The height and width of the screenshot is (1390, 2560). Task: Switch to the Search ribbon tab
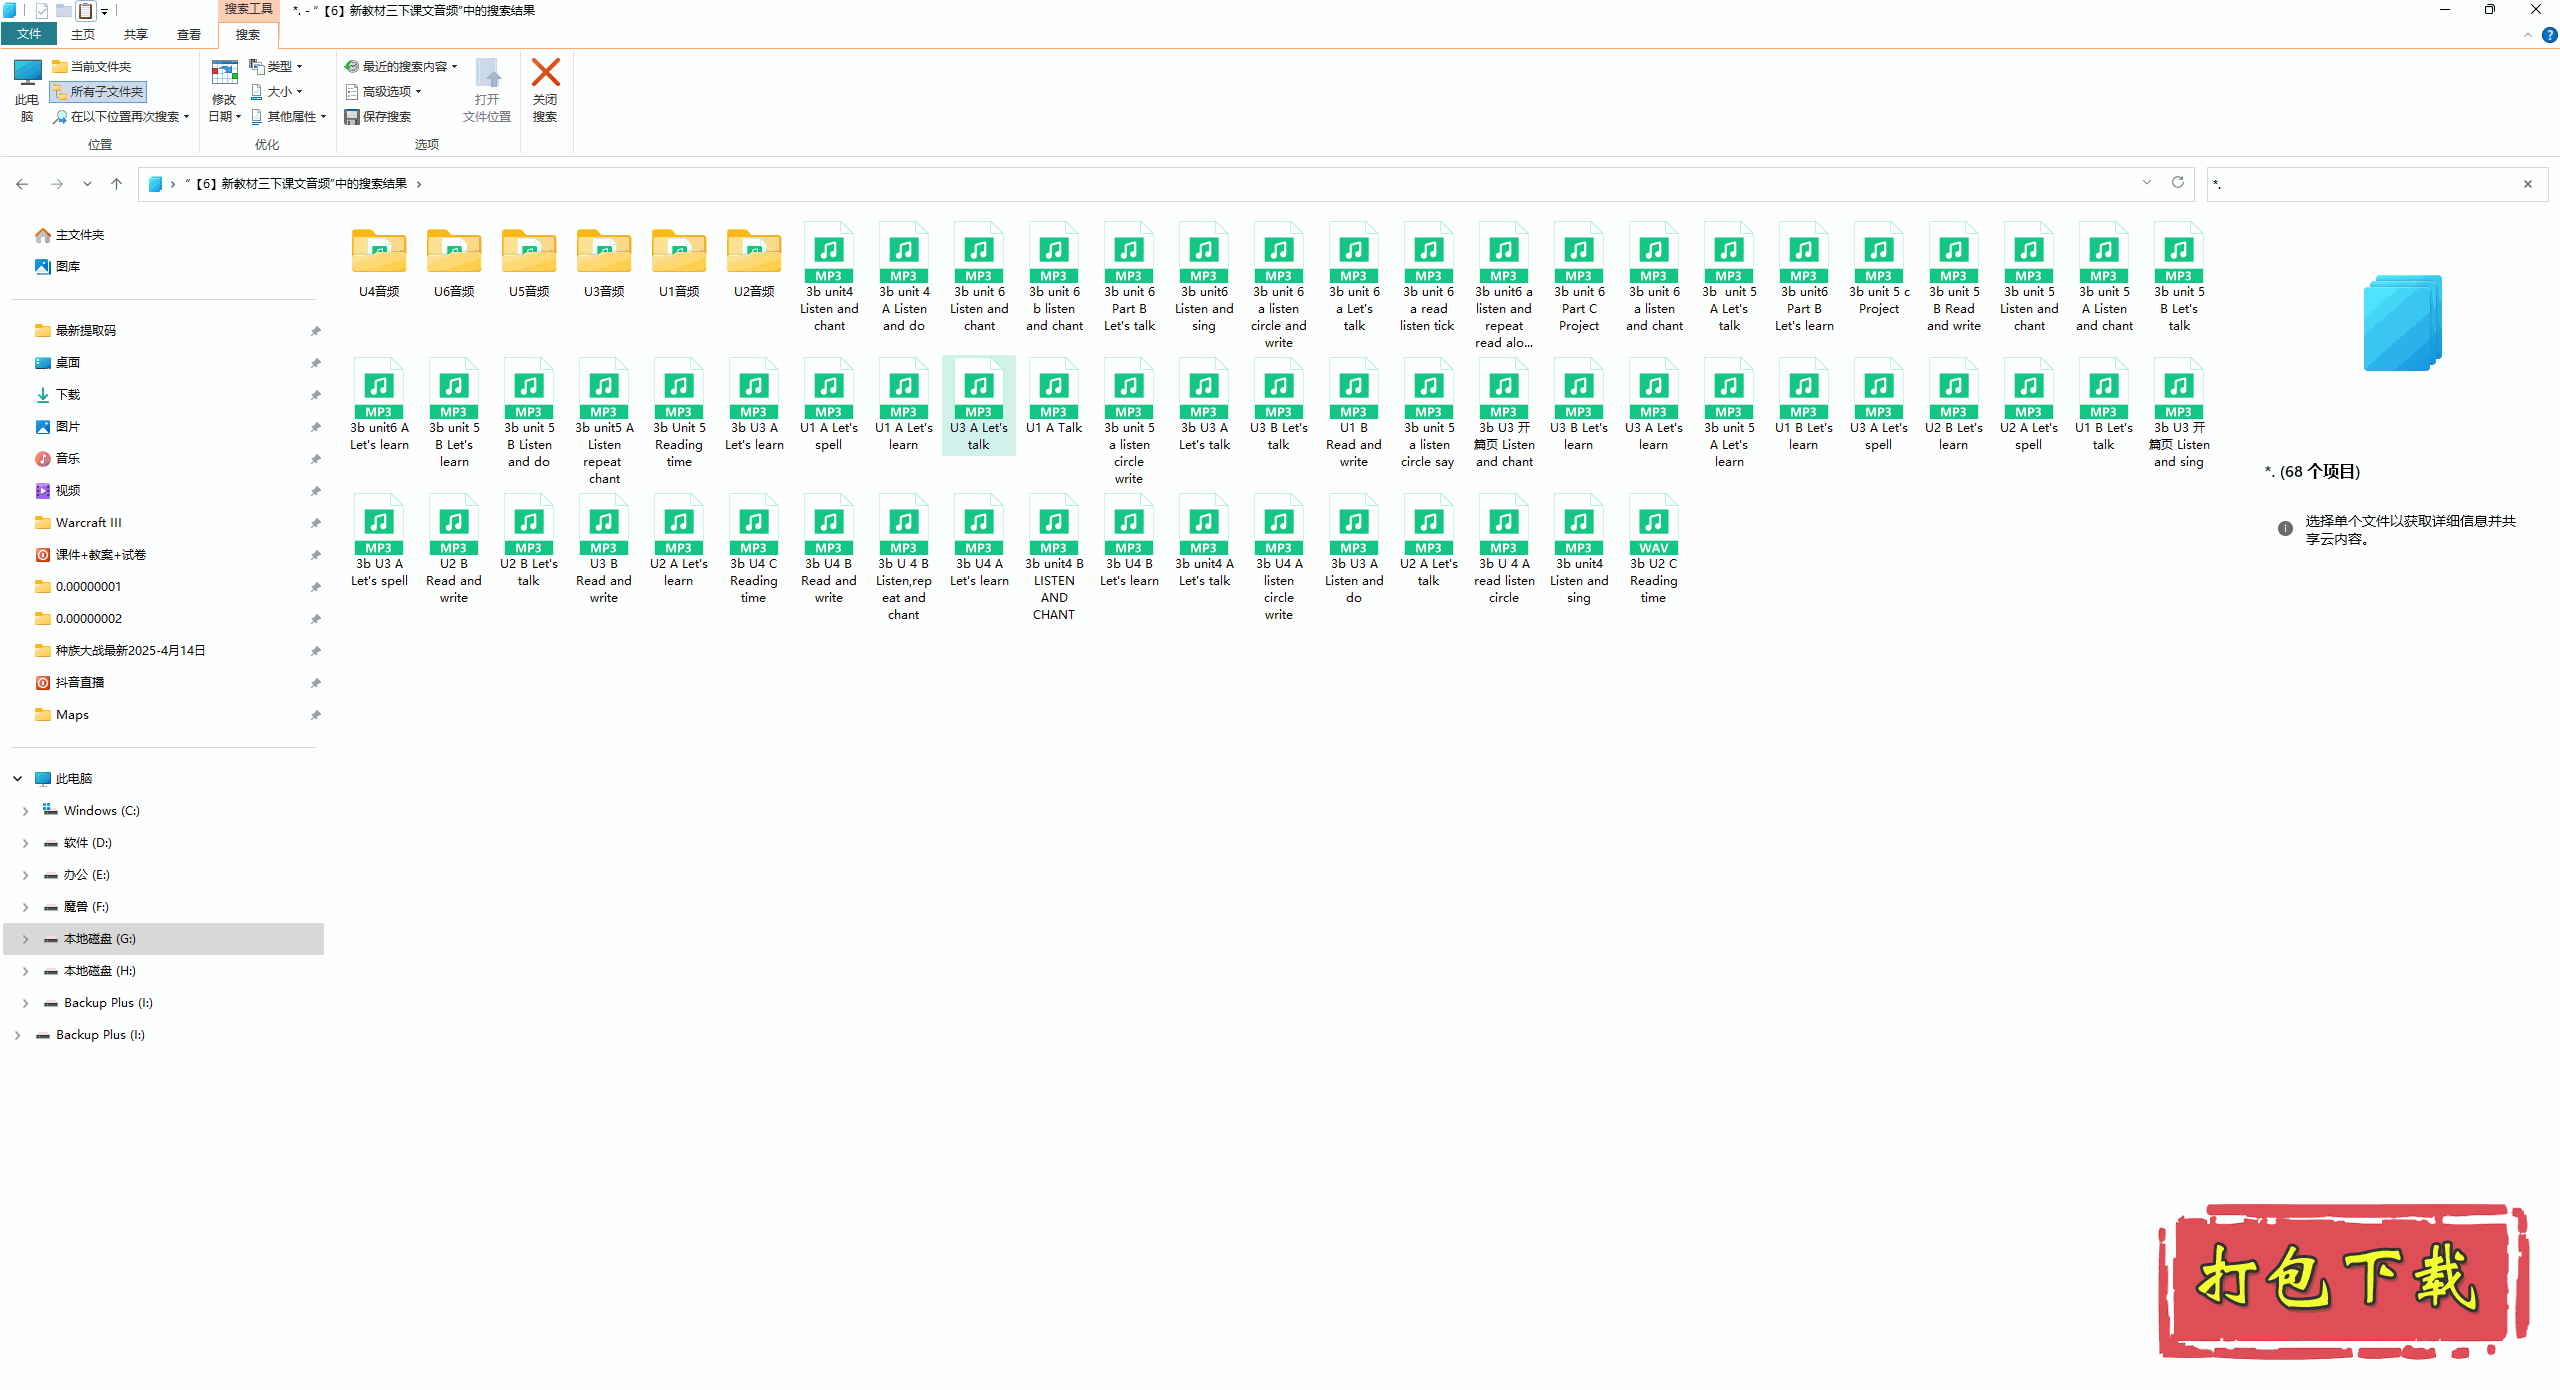point(248,34)
